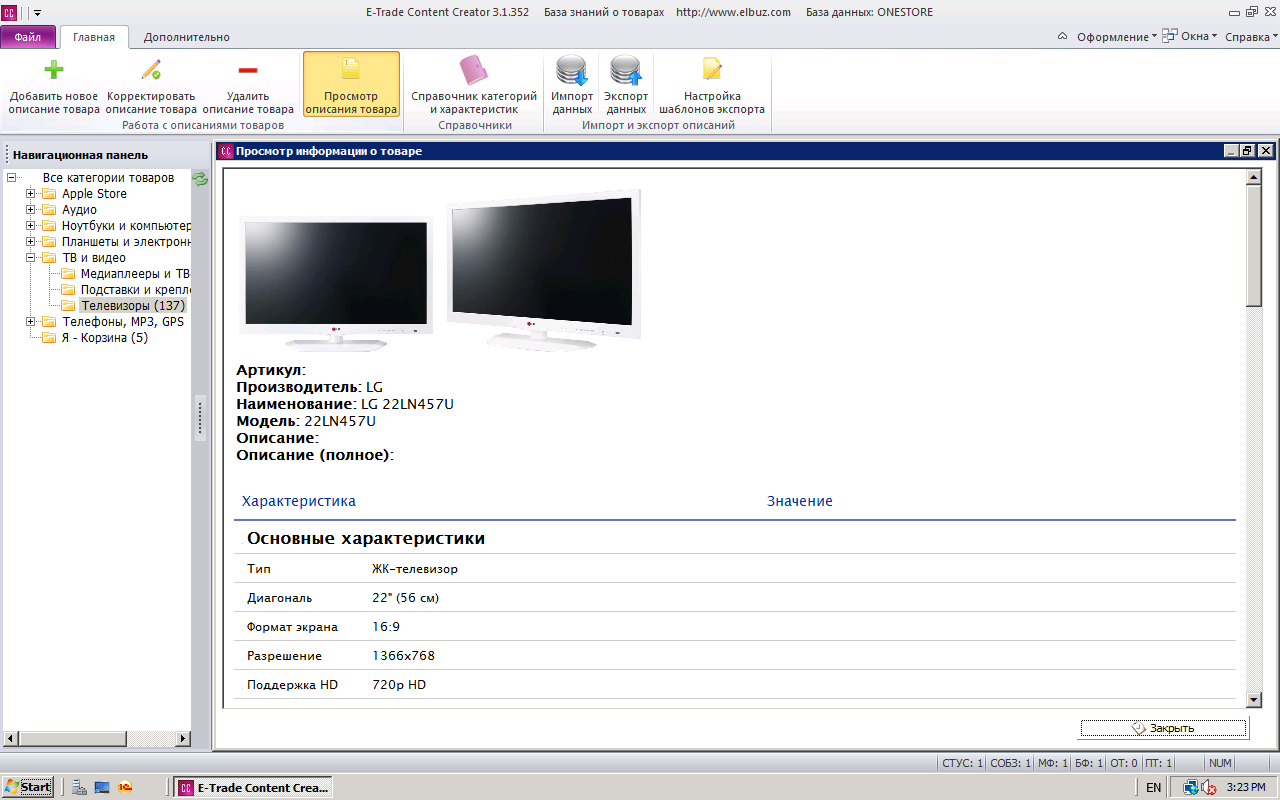Click the 1C quick launch icon in taskbar

coord(125,787)
